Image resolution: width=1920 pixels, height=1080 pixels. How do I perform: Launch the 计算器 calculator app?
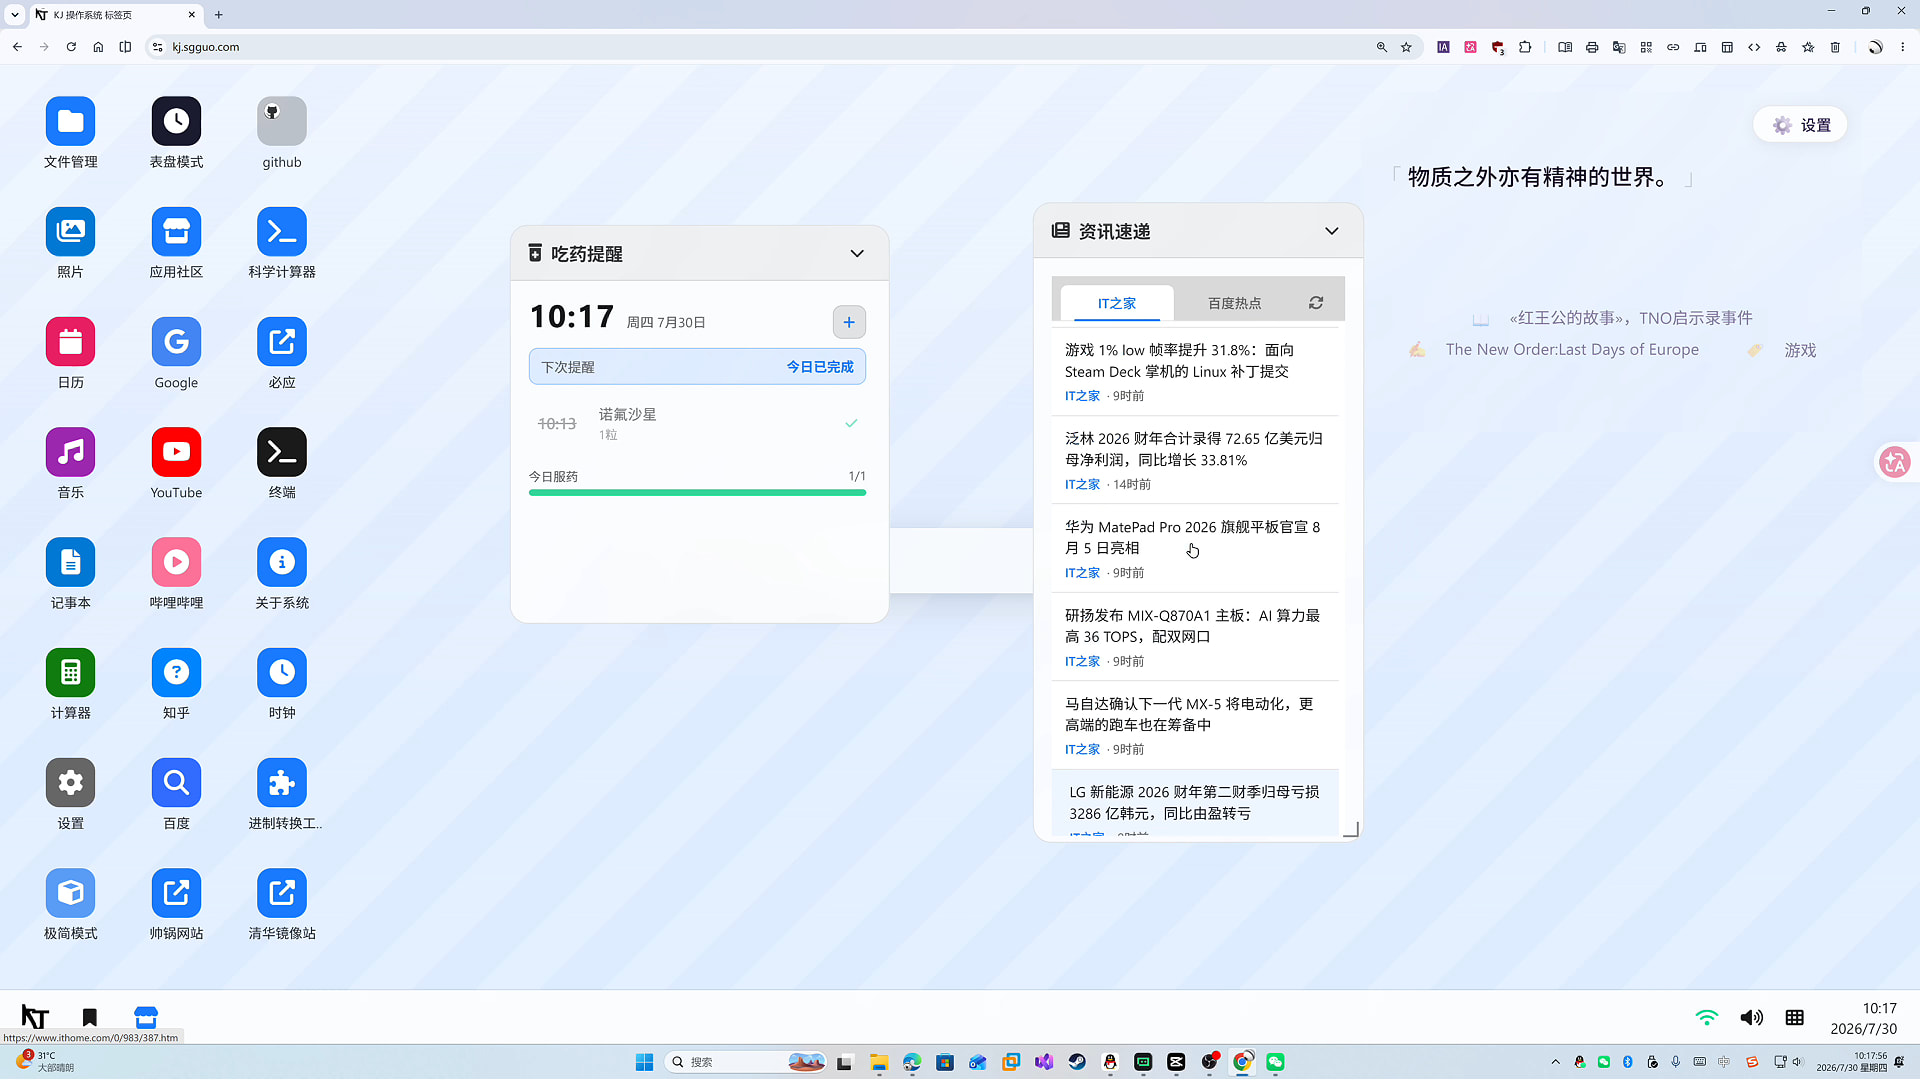click(70, 672)
